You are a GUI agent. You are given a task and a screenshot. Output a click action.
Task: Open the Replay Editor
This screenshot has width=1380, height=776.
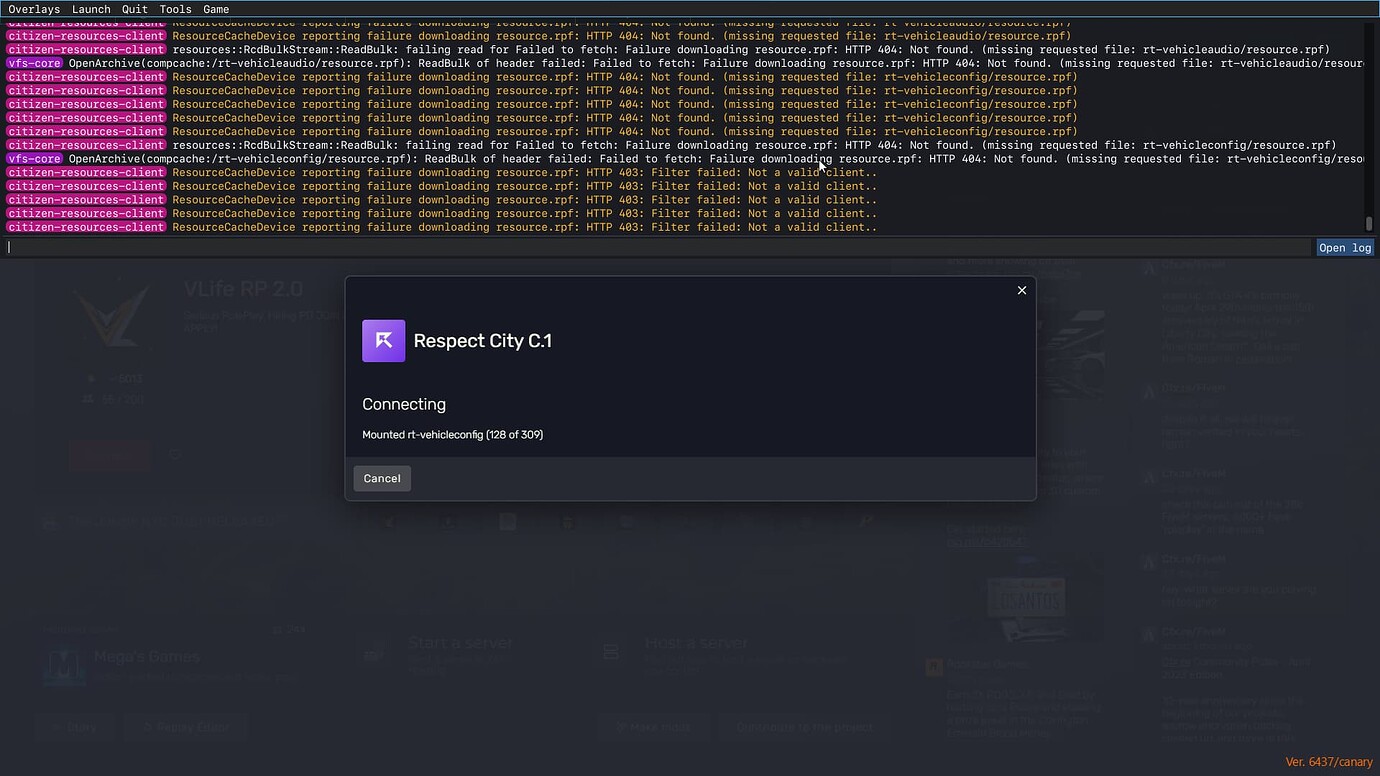click(186, 727)
